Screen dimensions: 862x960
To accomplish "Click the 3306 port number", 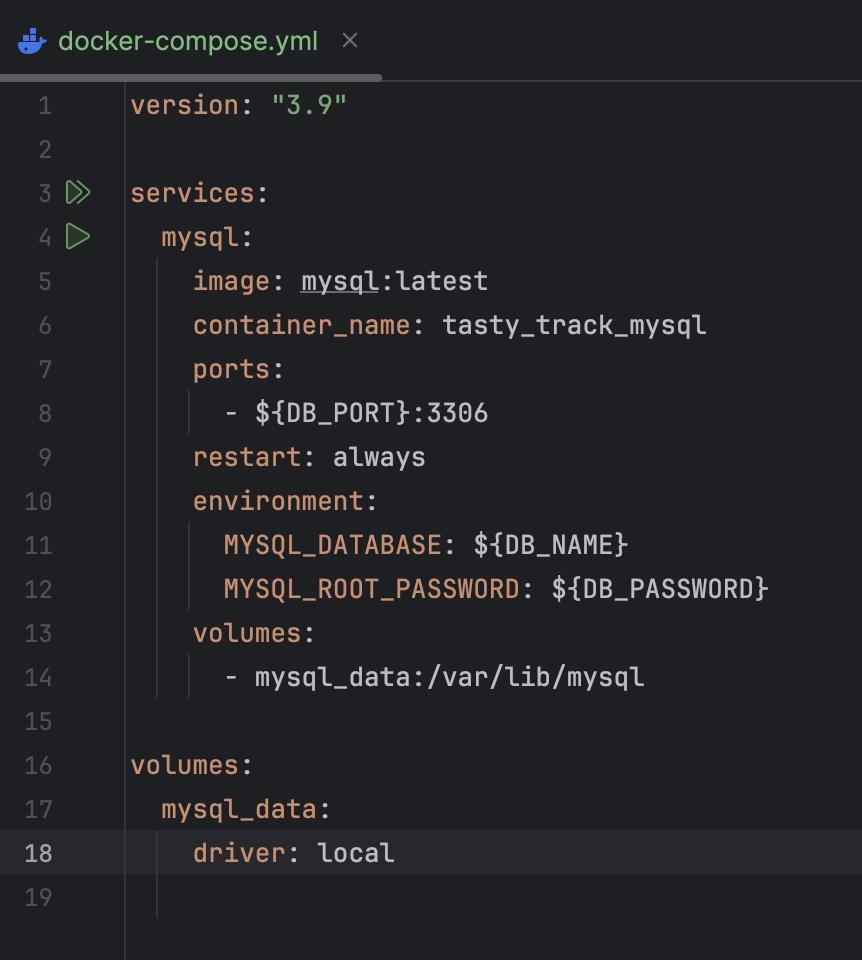I will [457, 413].
